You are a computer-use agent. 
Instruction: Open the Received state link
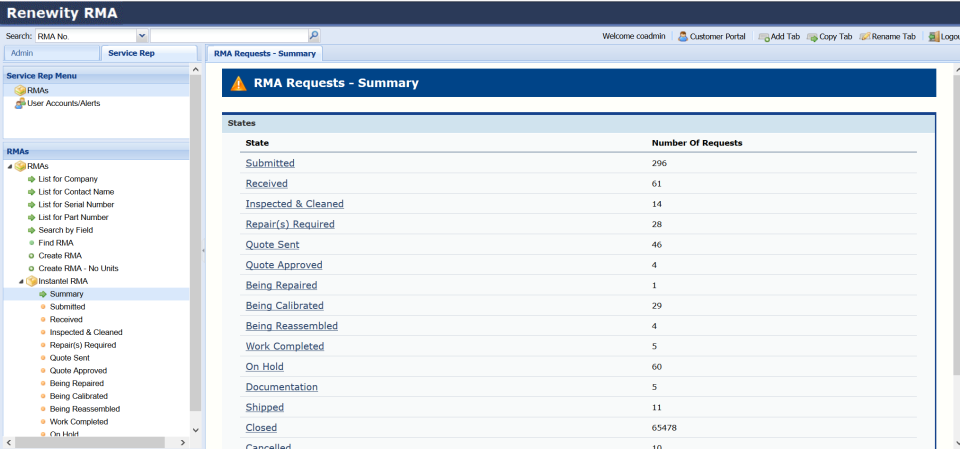point(266,184)
